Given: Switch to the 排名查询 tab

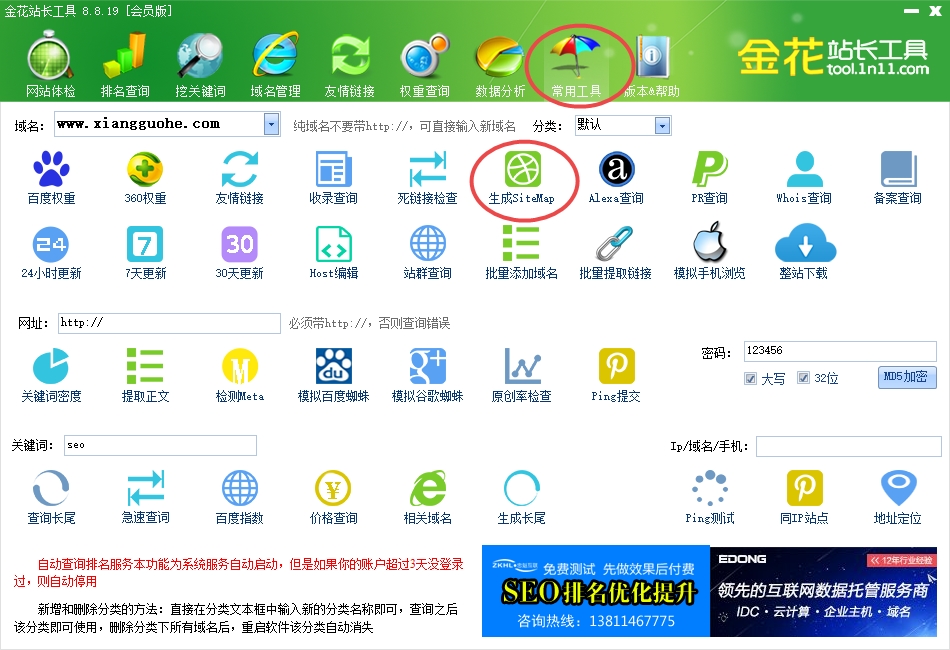Looking at the screenshot, I should click(125, 64).
